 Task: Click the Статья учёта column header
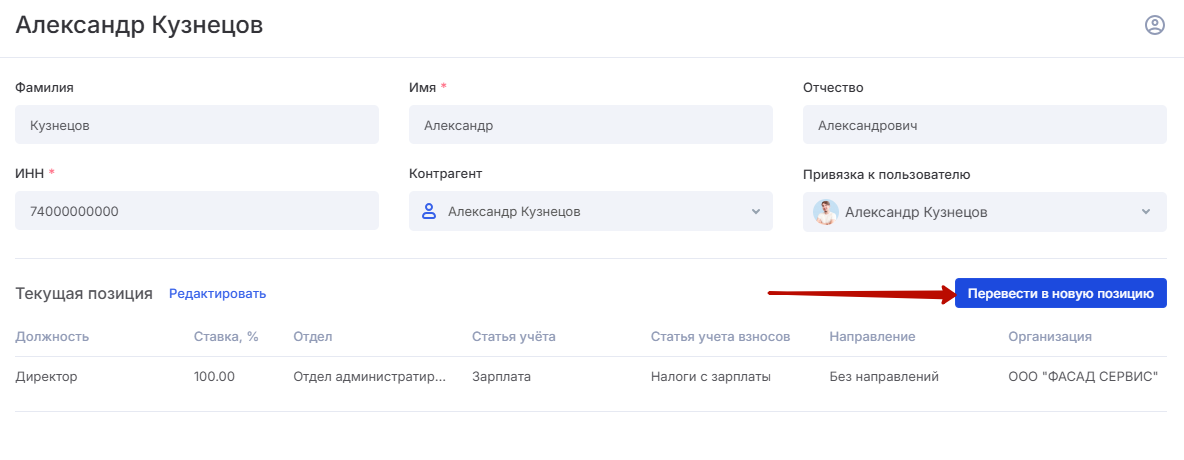[x=513, y=337]
